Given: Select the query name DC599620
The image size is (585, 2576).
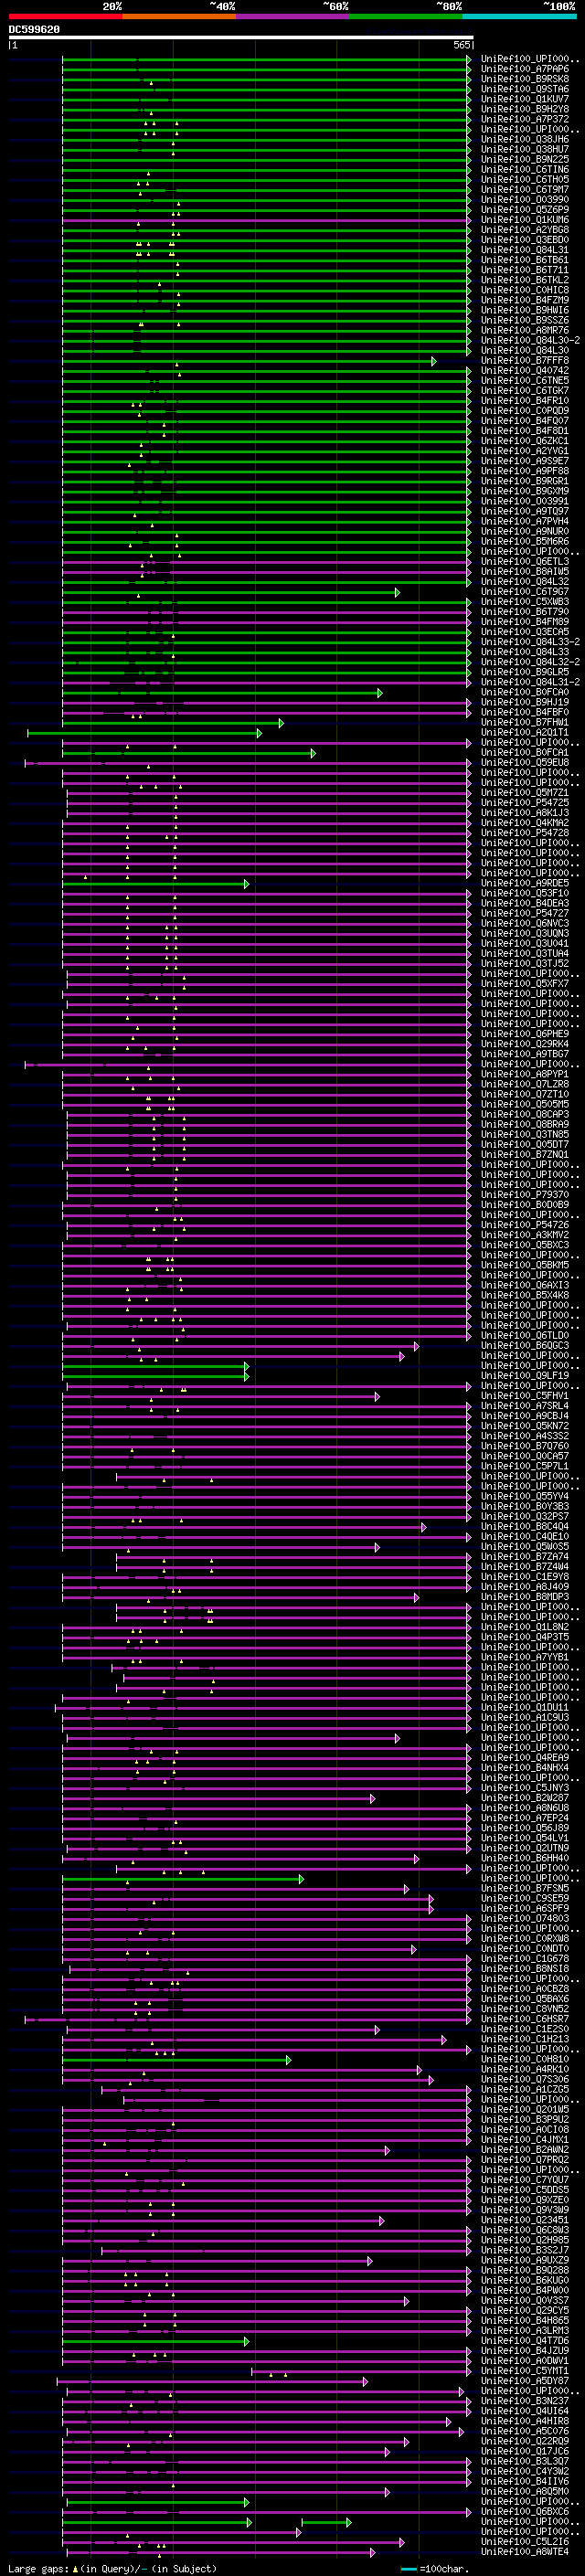Looking at the screenshot, I should (34, 30).
